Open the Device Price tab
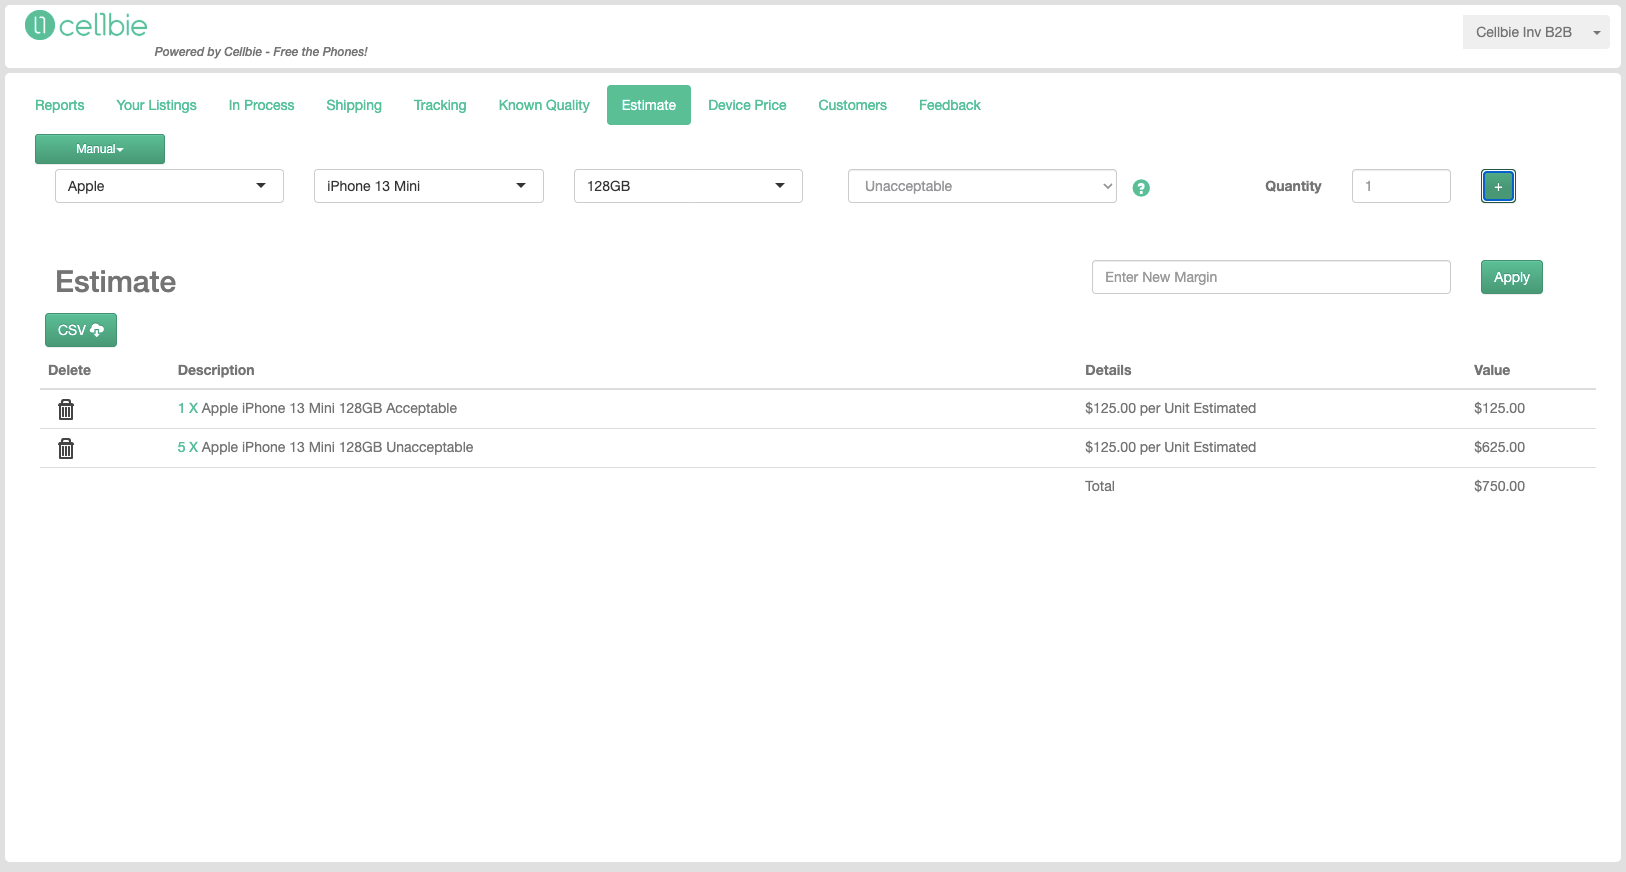 (x=747, y=105)
